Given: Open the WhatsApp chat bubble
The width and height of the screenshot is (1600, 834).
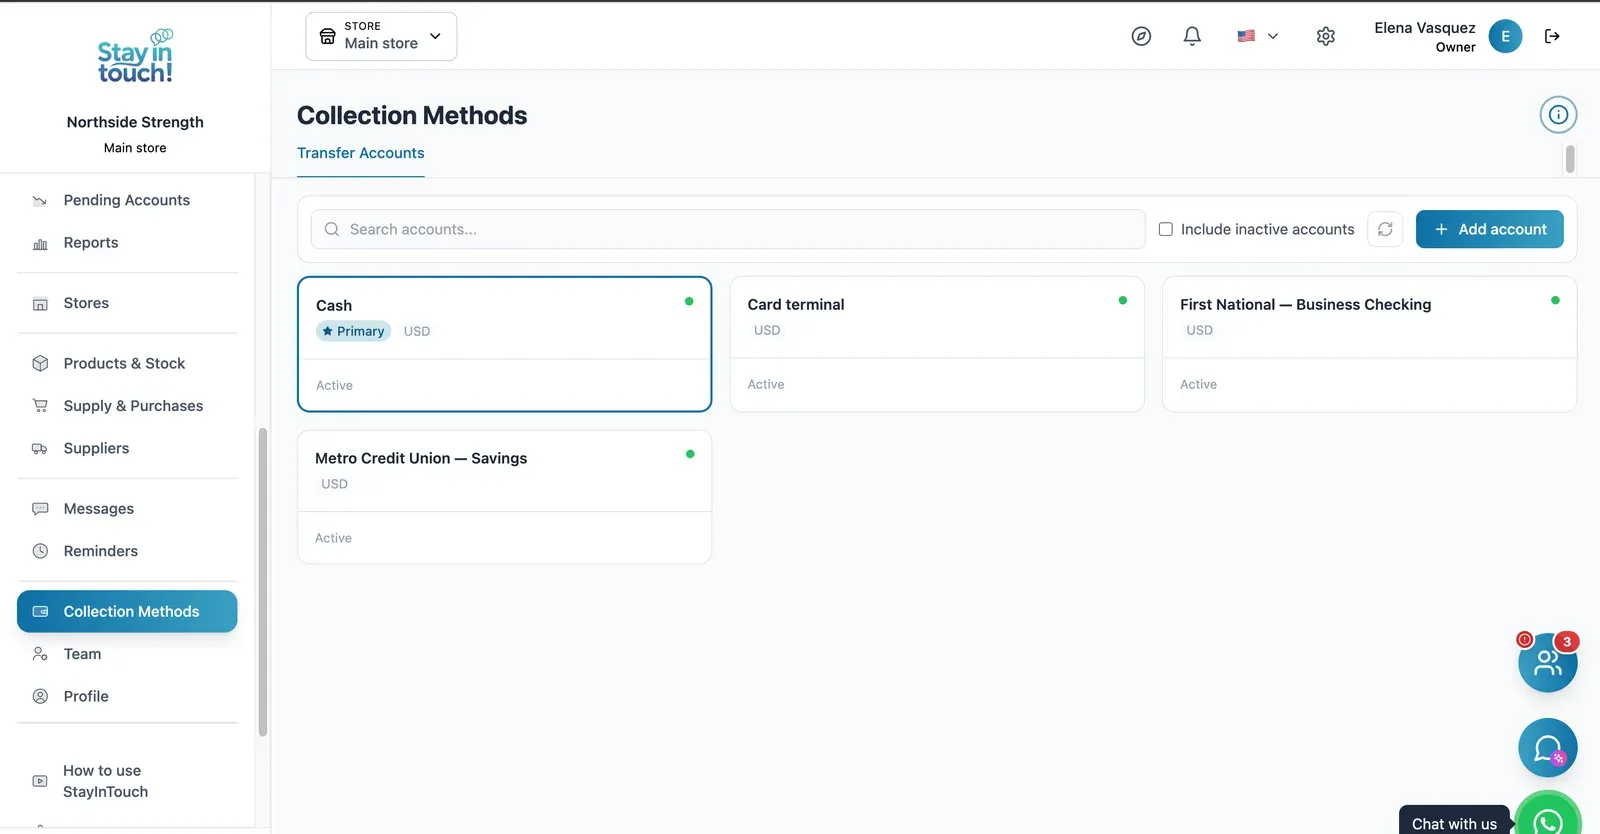Looking at the screenshot, I should tap(1548, 818).
